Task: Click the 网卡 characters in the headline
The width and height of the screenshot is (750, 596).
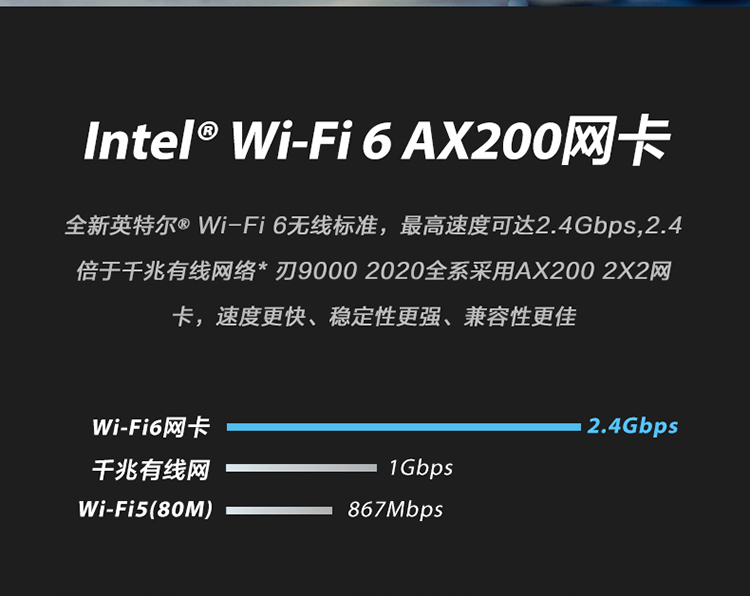Action: tap(616, 140)
